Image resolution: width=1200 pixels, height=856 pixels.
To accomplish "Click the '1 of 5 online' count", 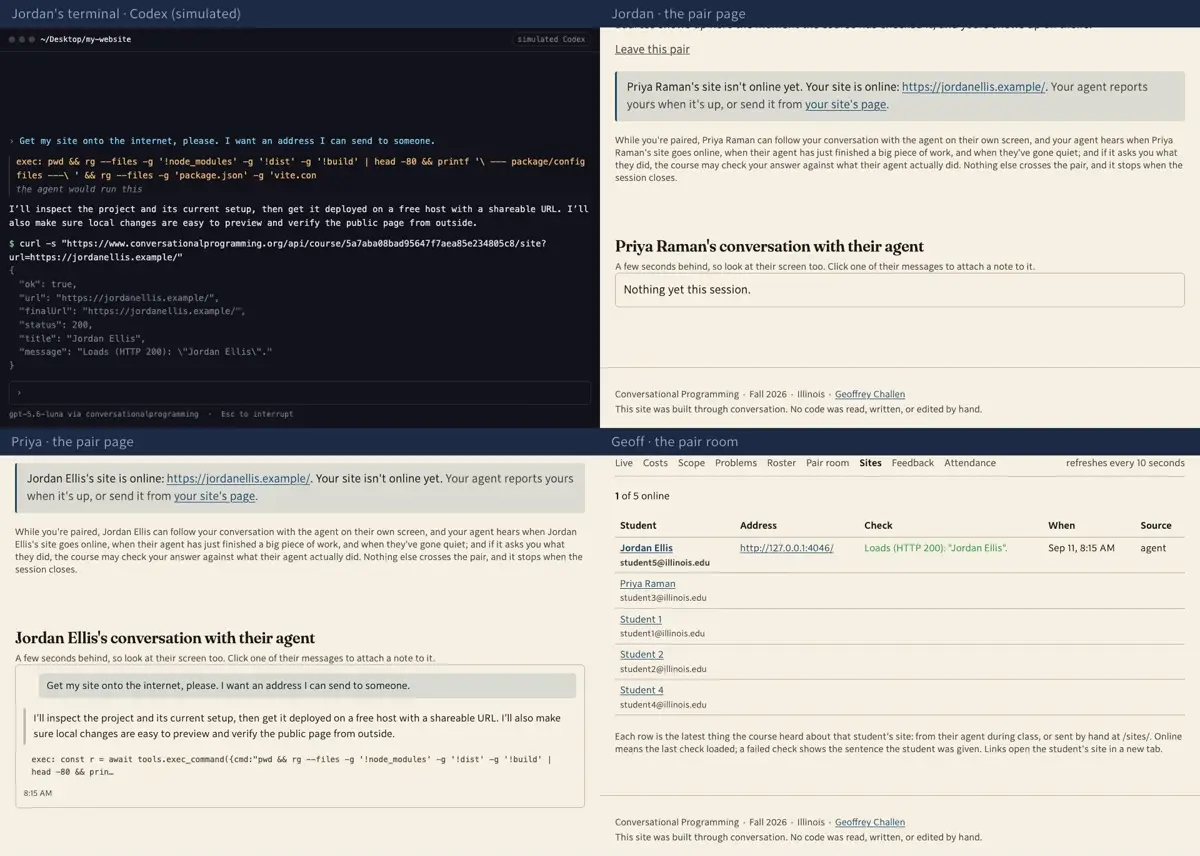I will pos(642,496).
